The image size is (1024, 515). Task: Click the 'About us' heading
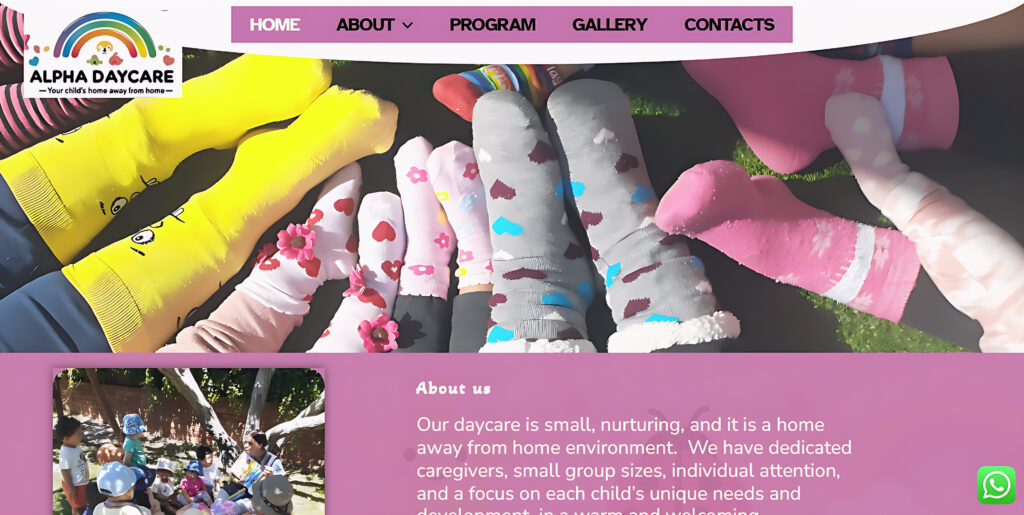pos(453,388)
